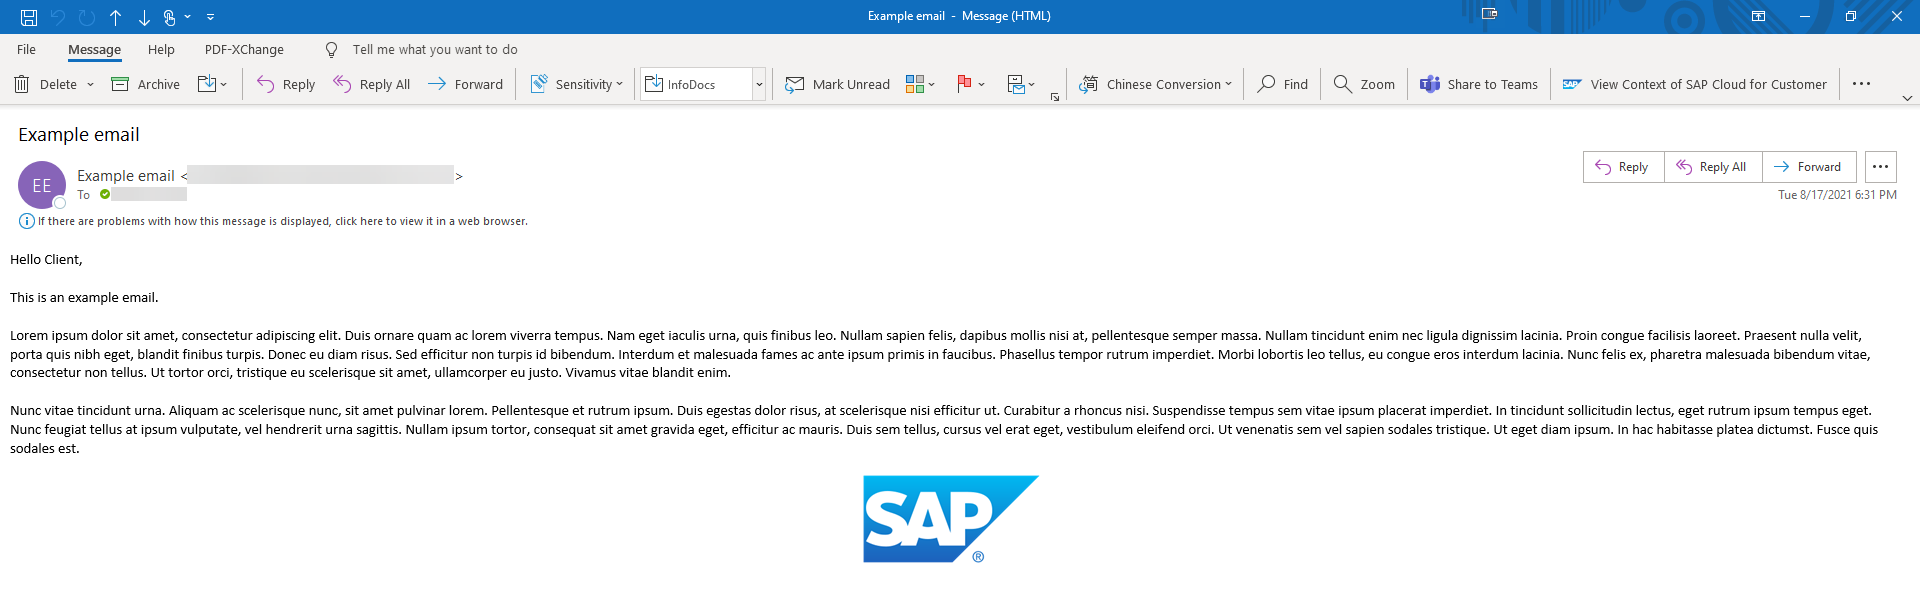
Task: Open the Move to folder dropdown
Action: [x=212, y=84]
